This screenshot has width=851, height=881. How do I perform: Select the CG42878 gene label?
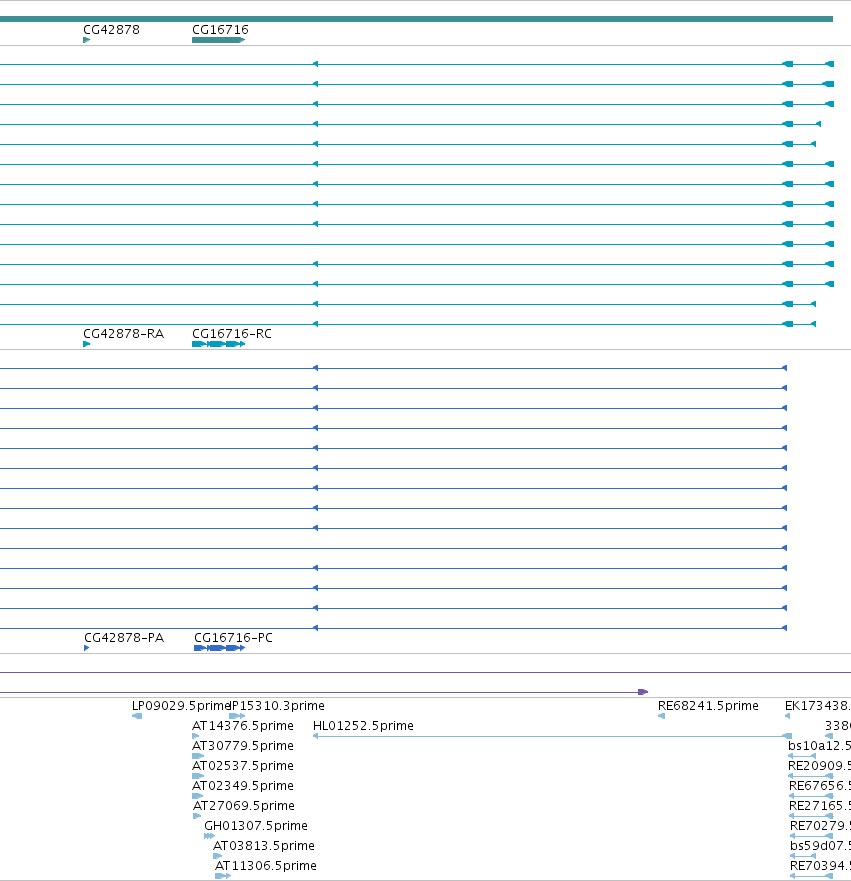point(111,30)
